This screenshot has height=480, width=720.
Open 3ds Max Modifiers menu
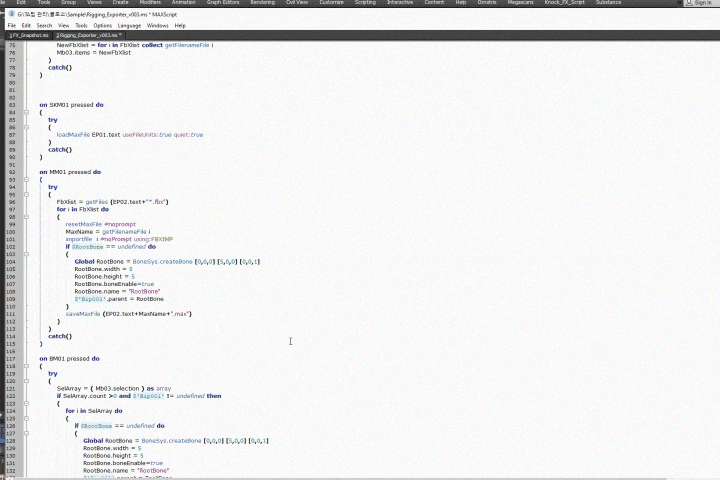[x=150, y=2]
